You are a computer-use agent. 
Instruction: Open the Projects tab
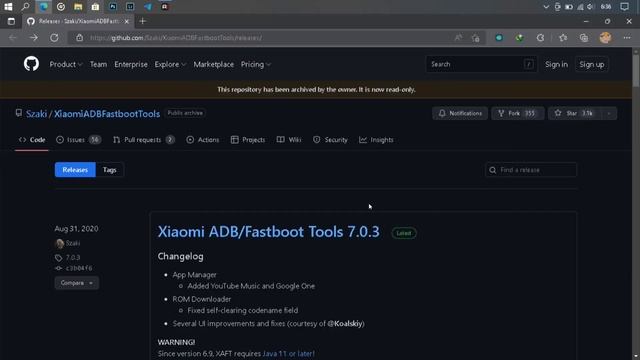tap(248, 140)
